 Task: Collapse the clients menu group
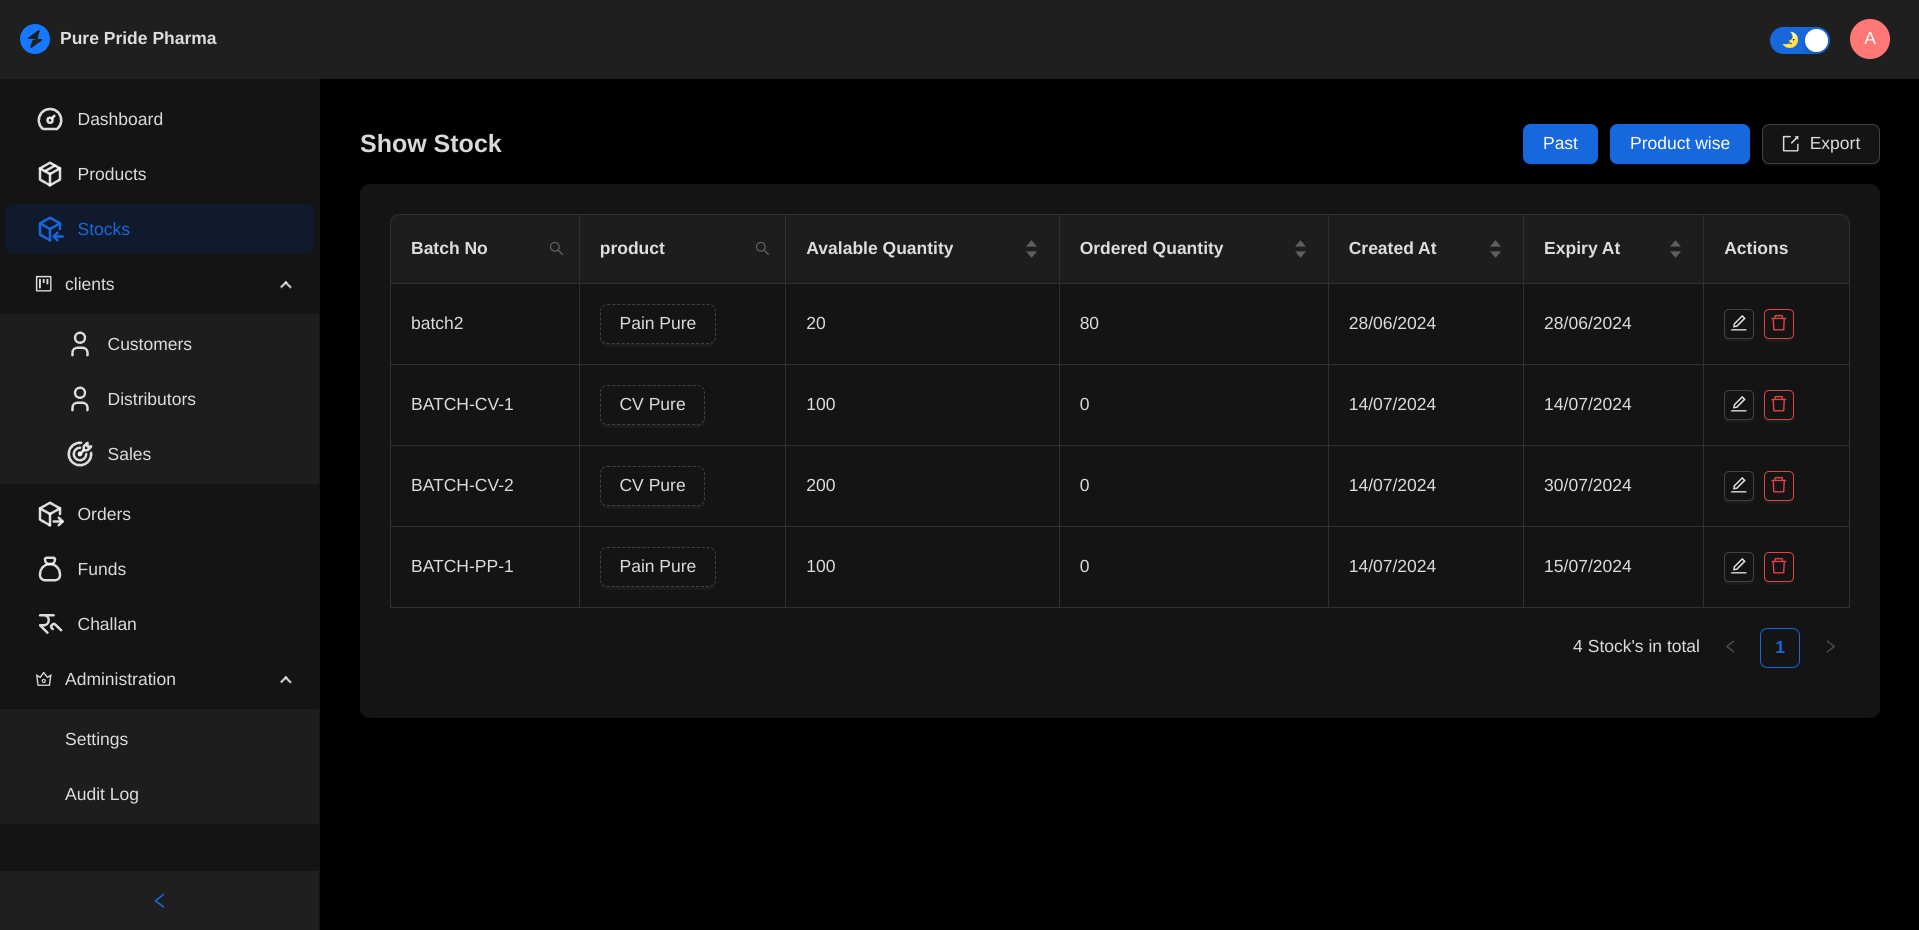(285, 285)
